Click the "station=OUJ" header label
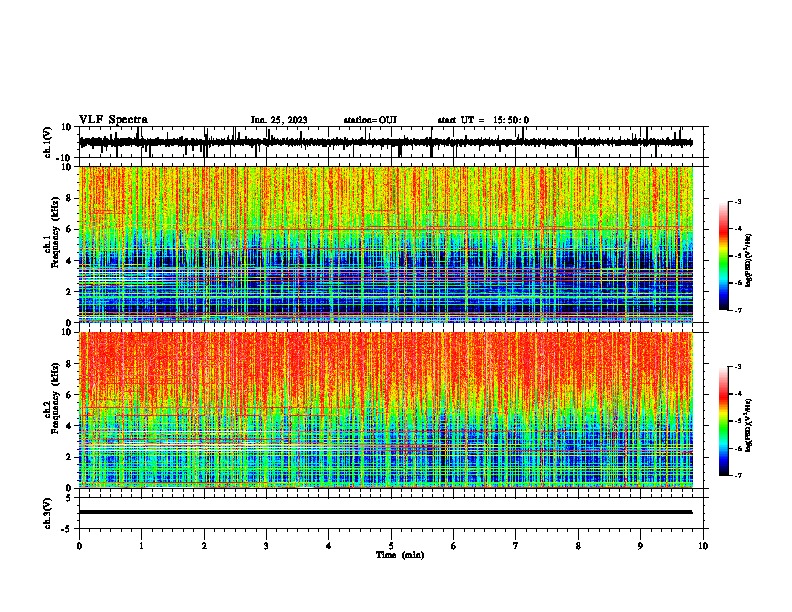The image size is (792, 612). coord(370,120)
